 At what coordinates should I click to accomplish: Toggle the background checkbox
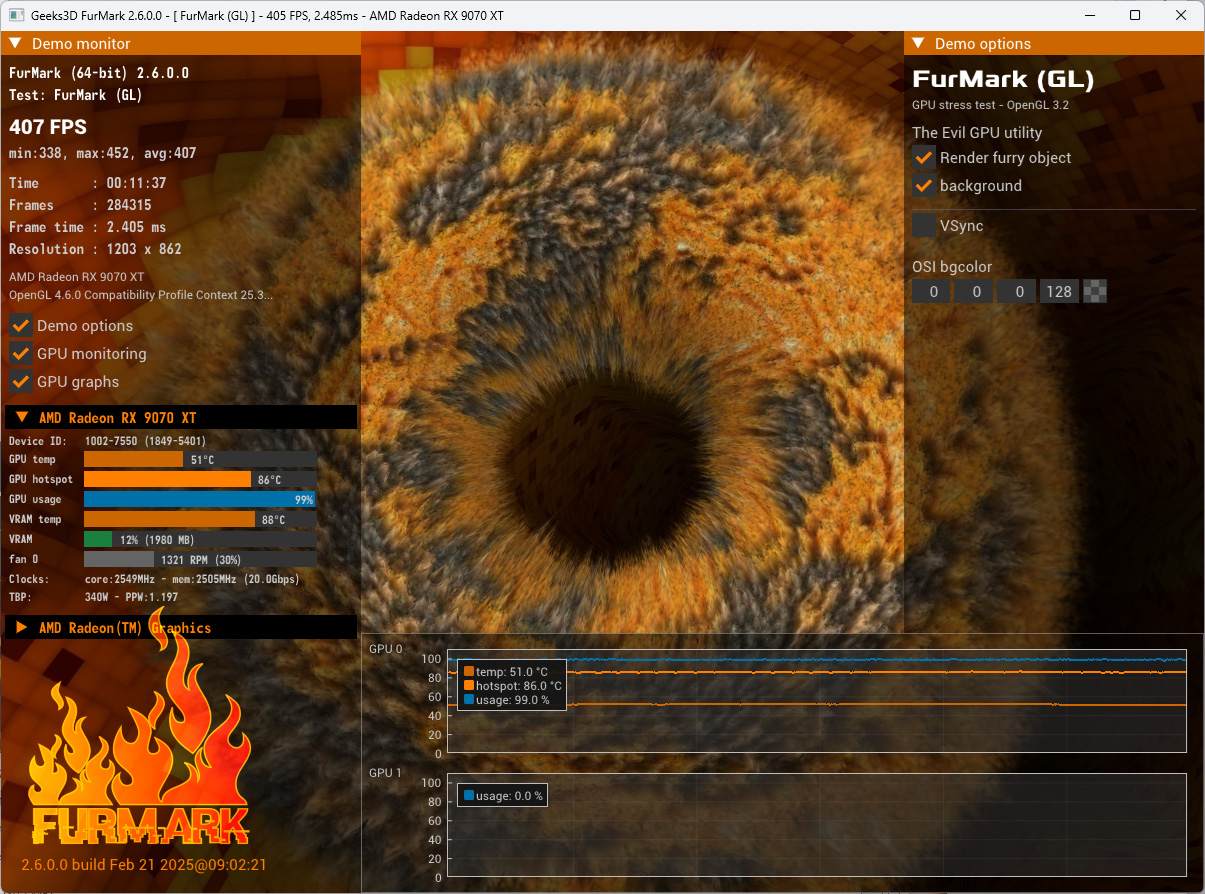tap(924, 185)
